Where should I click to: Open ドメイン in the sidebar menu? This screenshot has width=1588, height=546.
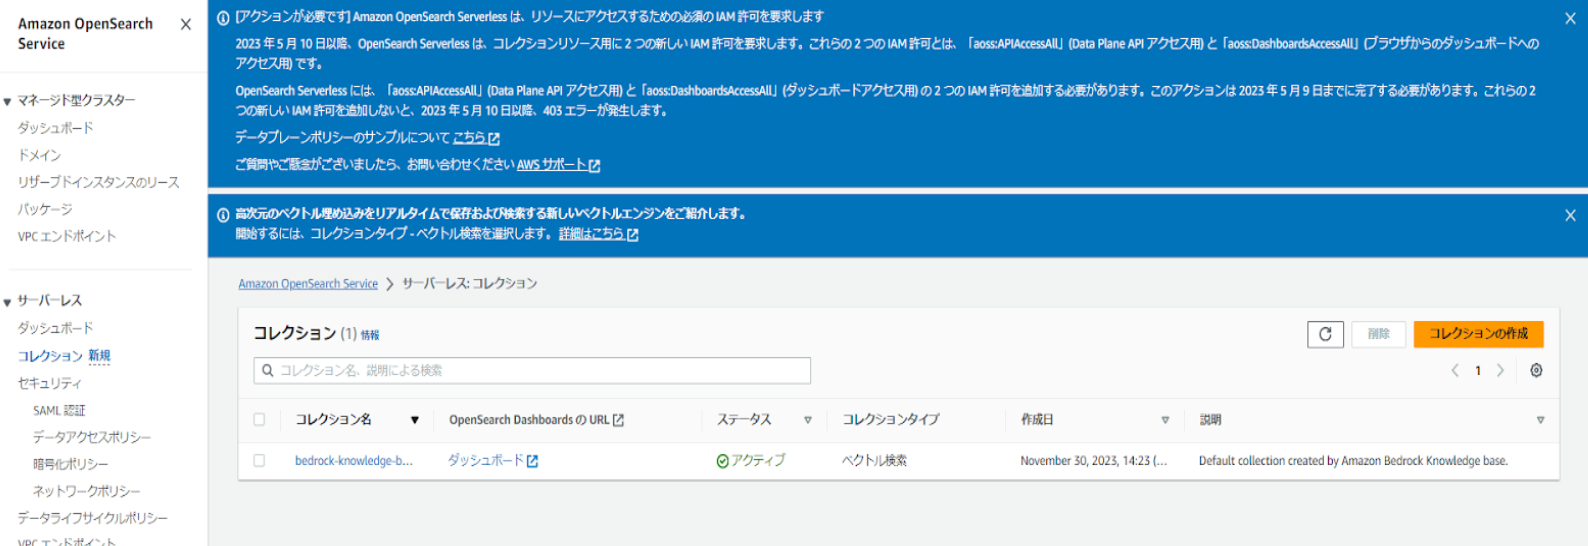39,155
